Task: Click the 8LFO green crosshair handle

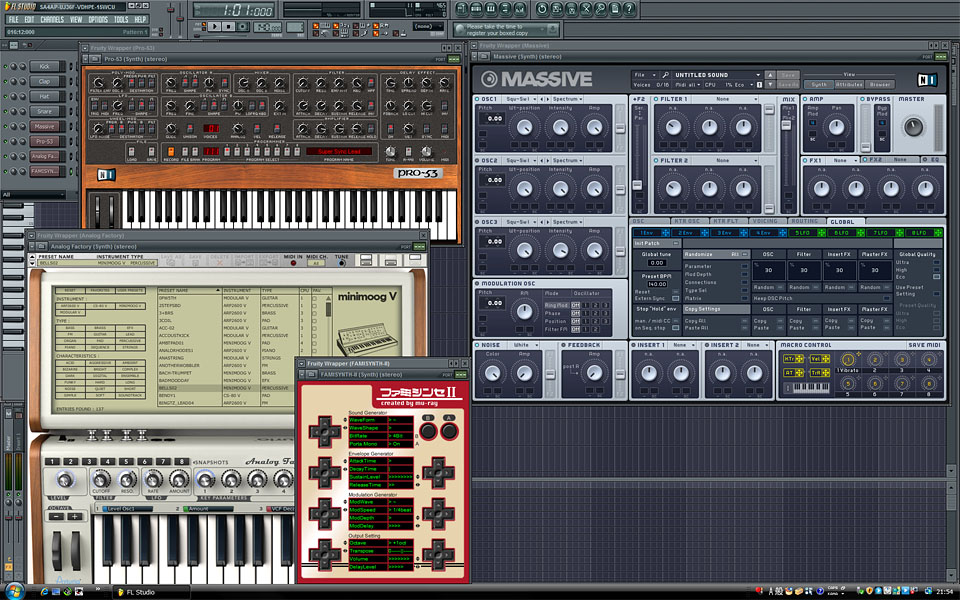Action: (x=938, y=233)
